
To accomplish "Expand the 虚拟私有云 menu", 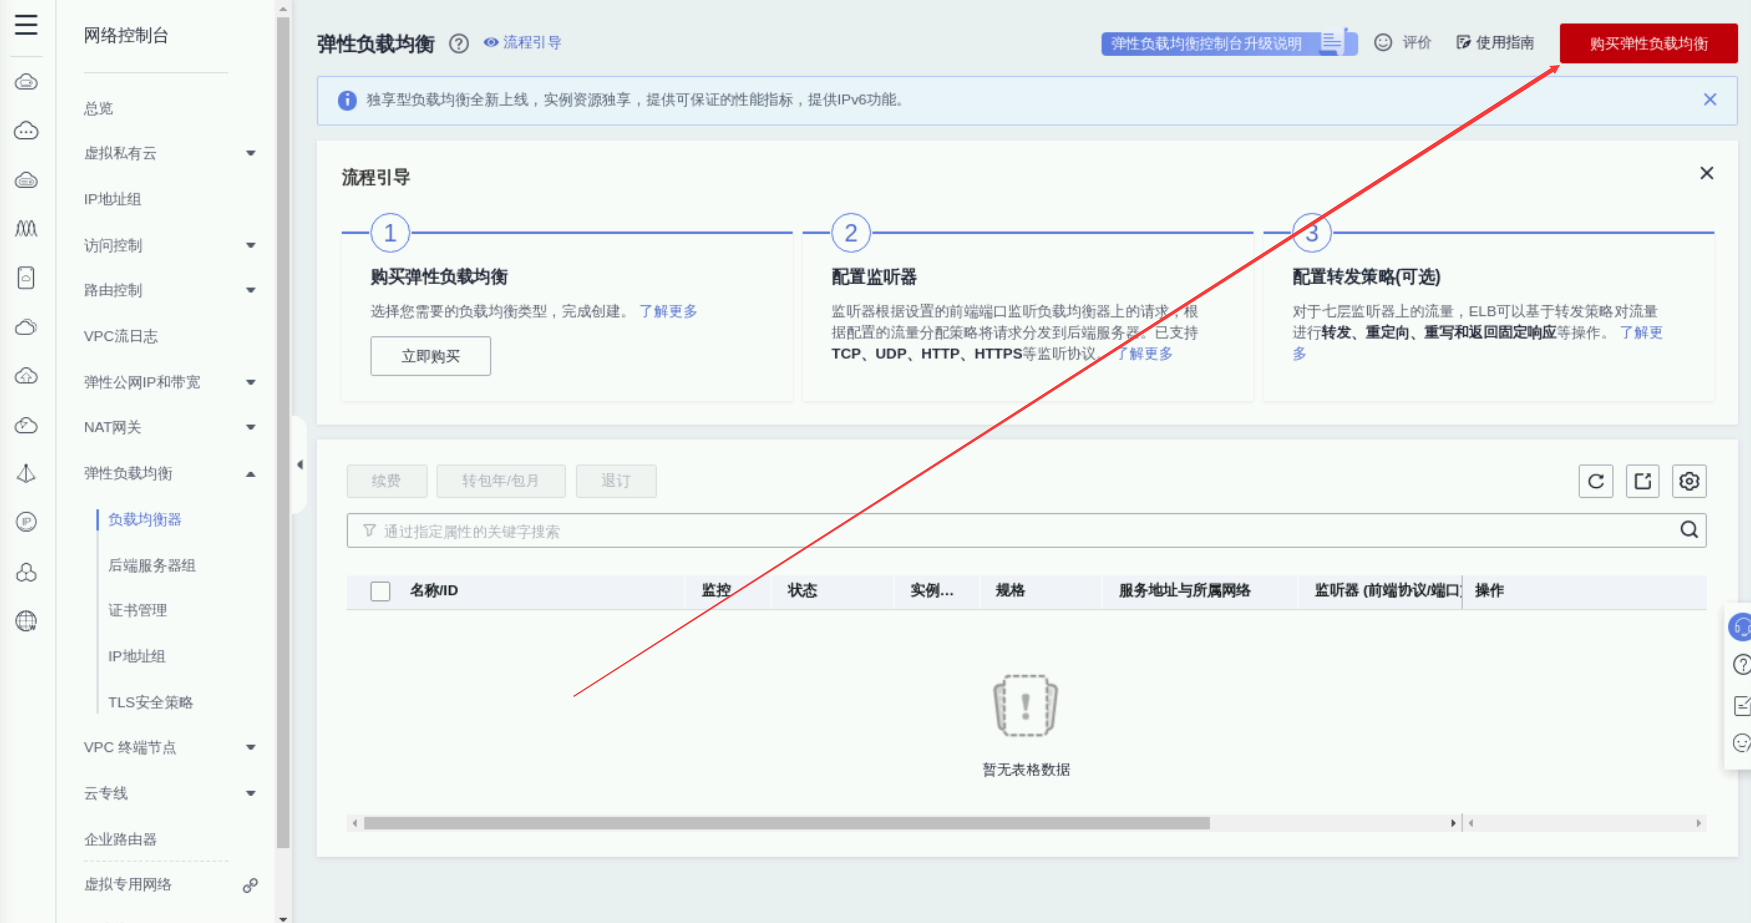I will (x=251, y=153).
